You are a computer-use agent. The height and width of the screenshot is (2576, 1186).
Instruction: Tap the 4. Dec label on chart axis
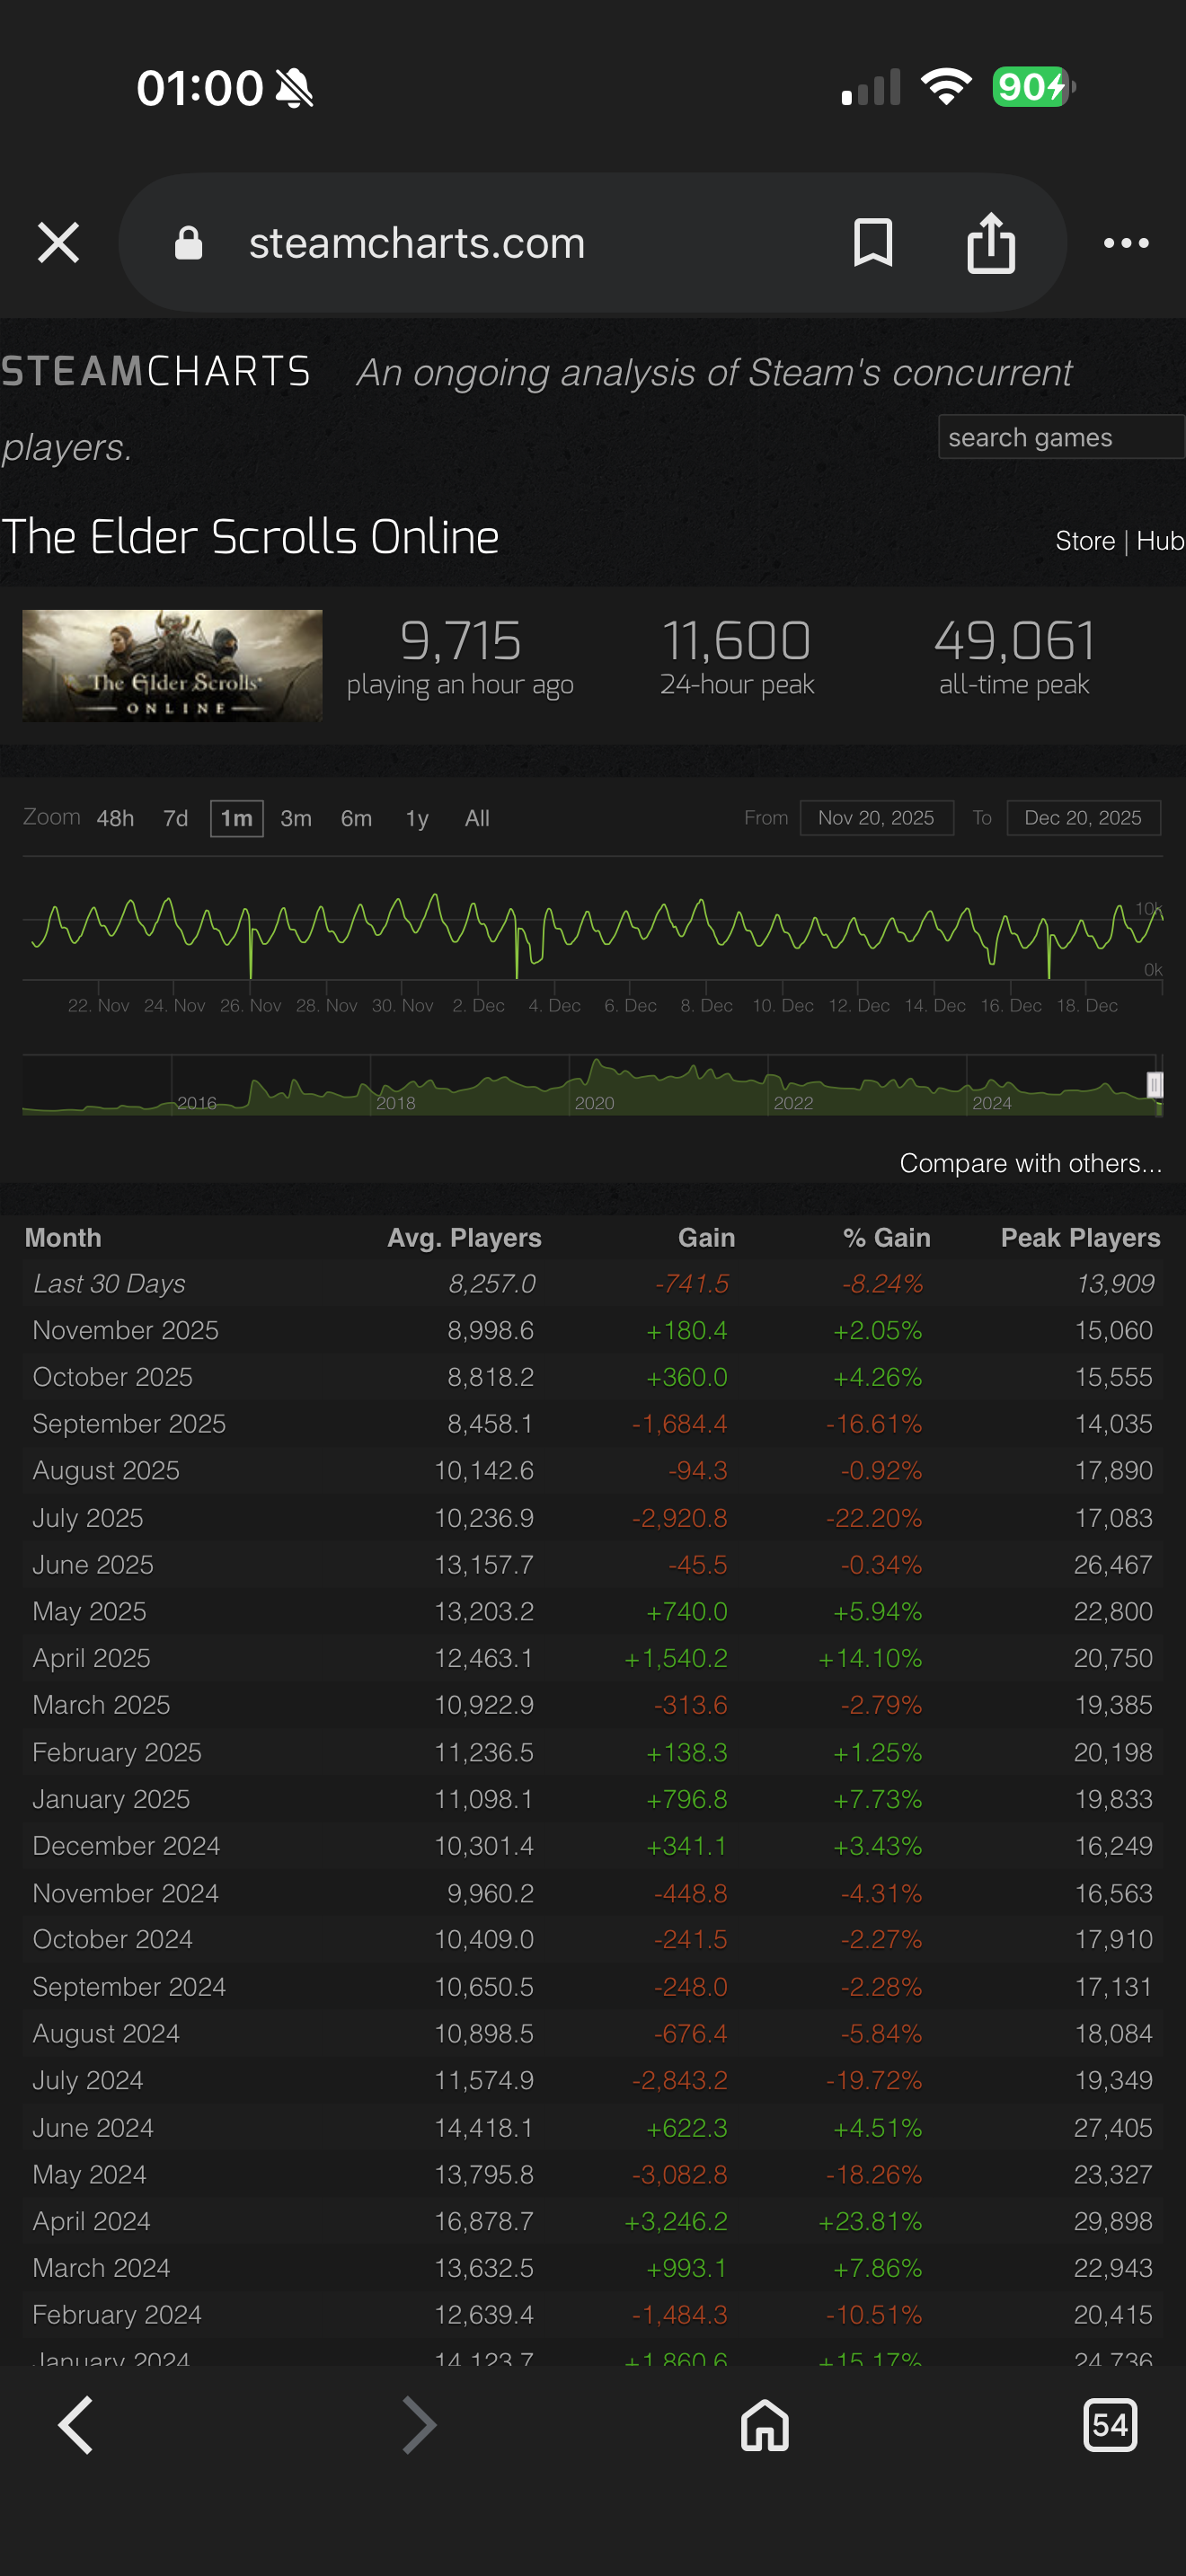[x=554, y=1005]
